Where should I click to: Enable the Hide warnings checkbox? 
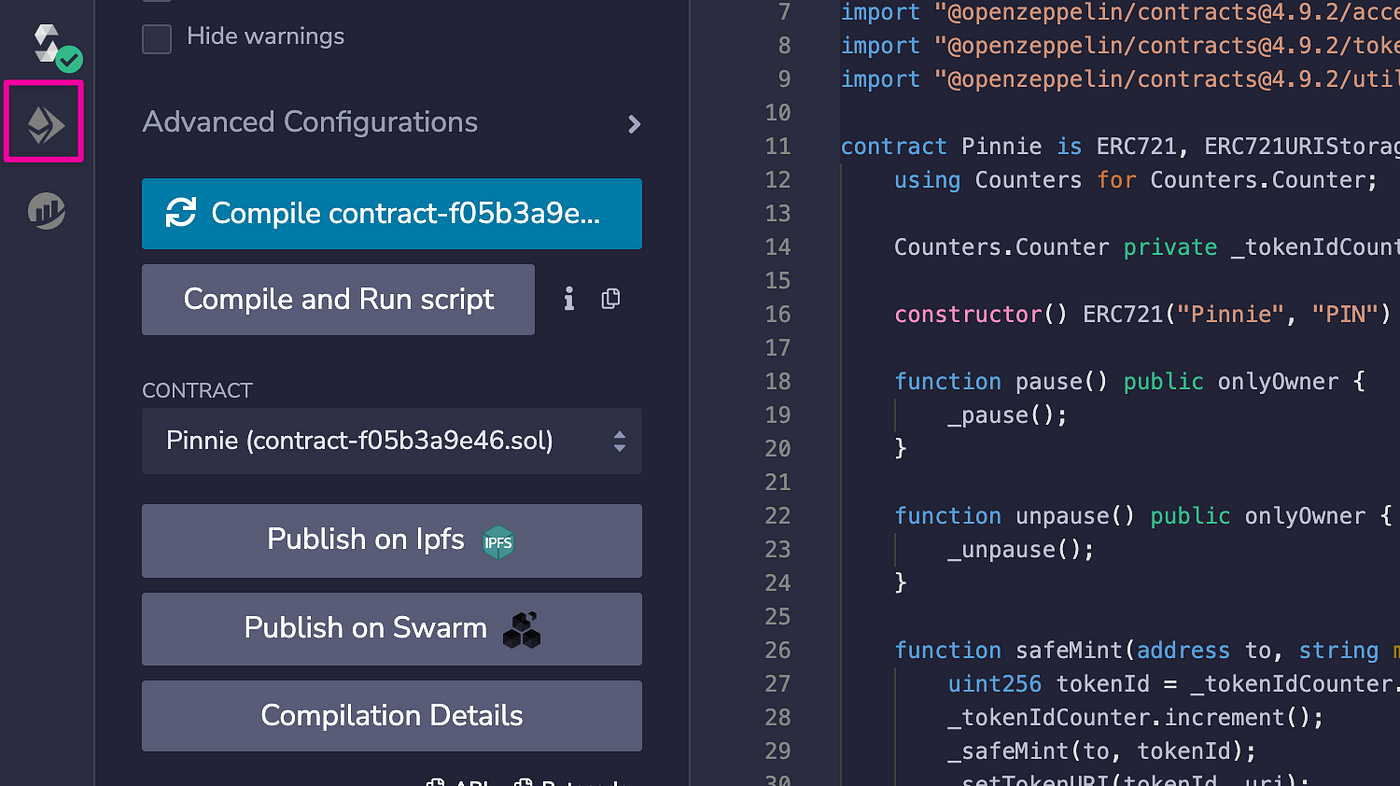157,38
